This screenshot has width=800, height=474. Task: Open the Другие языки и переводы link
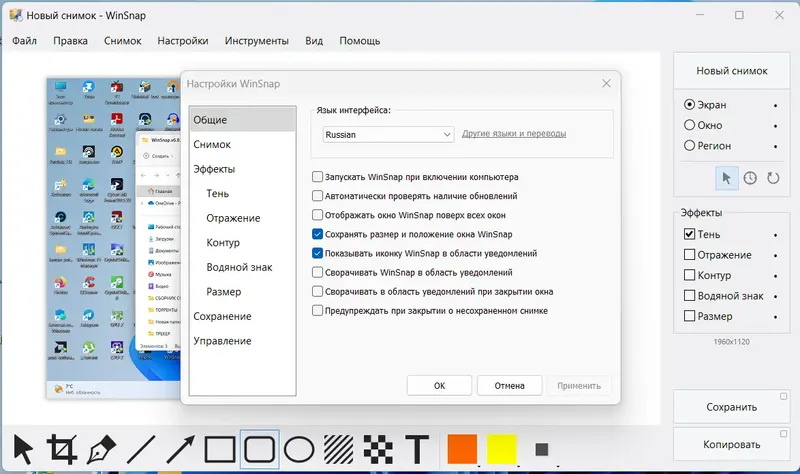(514, 134)
